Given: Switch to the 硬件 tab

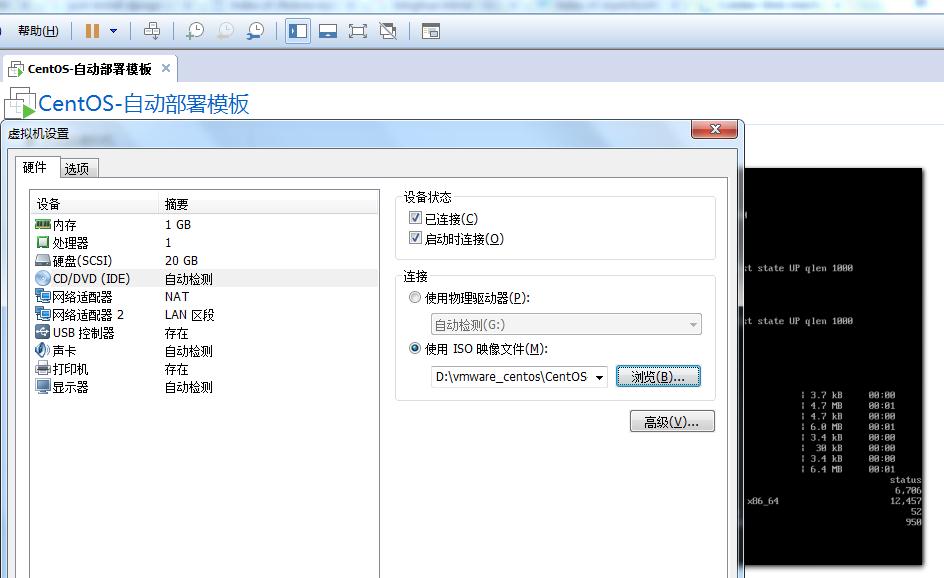Looking at the screenshot, I should pyautogui.click(x=35, y=167).
